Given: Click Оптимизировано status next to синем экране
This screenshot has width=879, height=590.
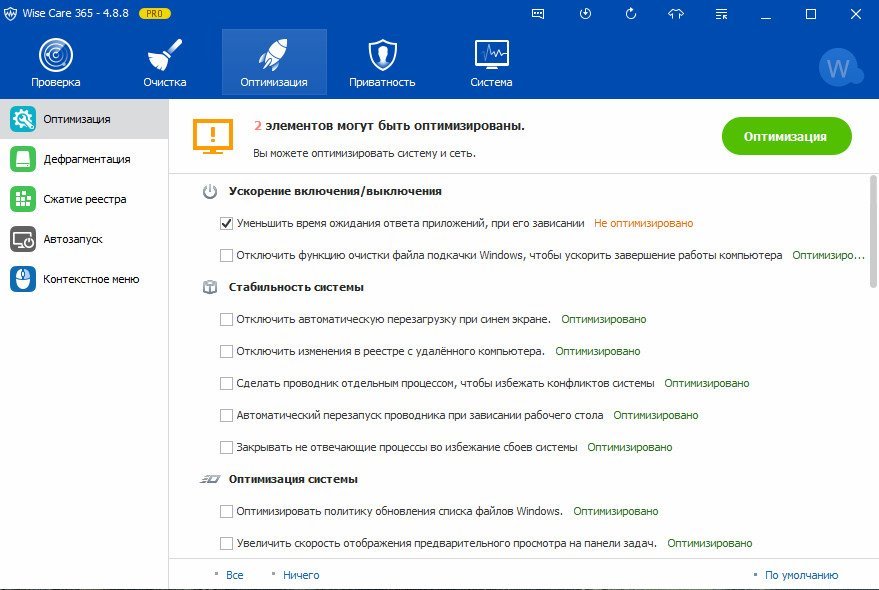Looking at the screenshot, I should tap(604, 319).
